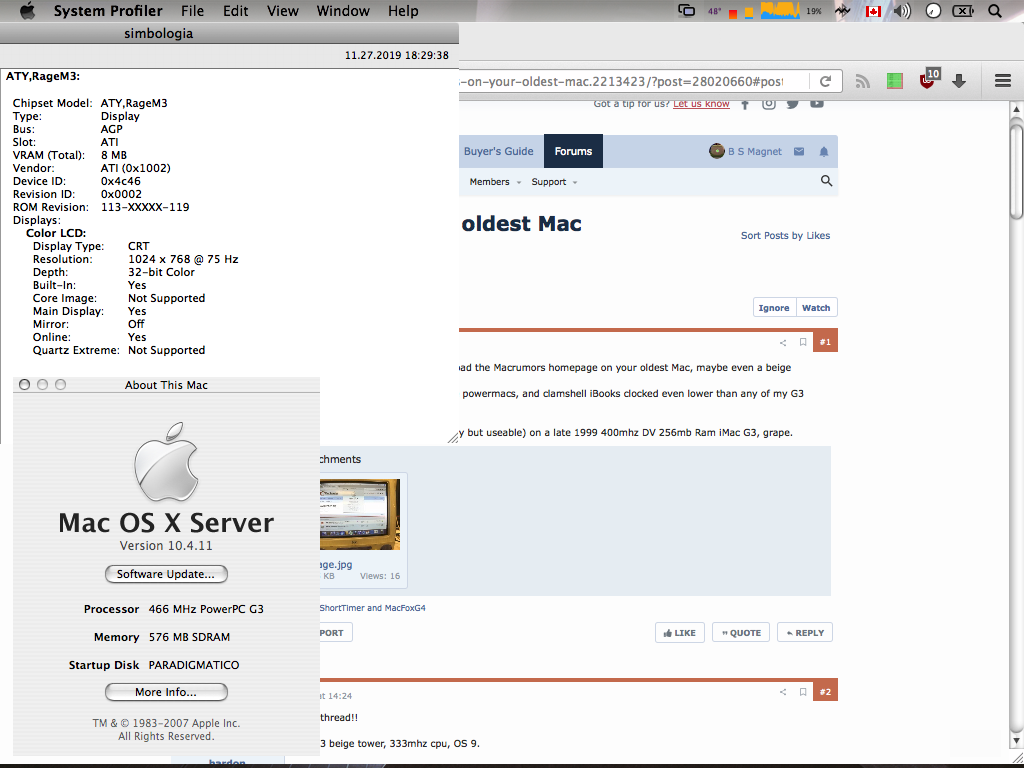
Task: Click the RSS feed toolbar icon
Action: click(863, 81)
